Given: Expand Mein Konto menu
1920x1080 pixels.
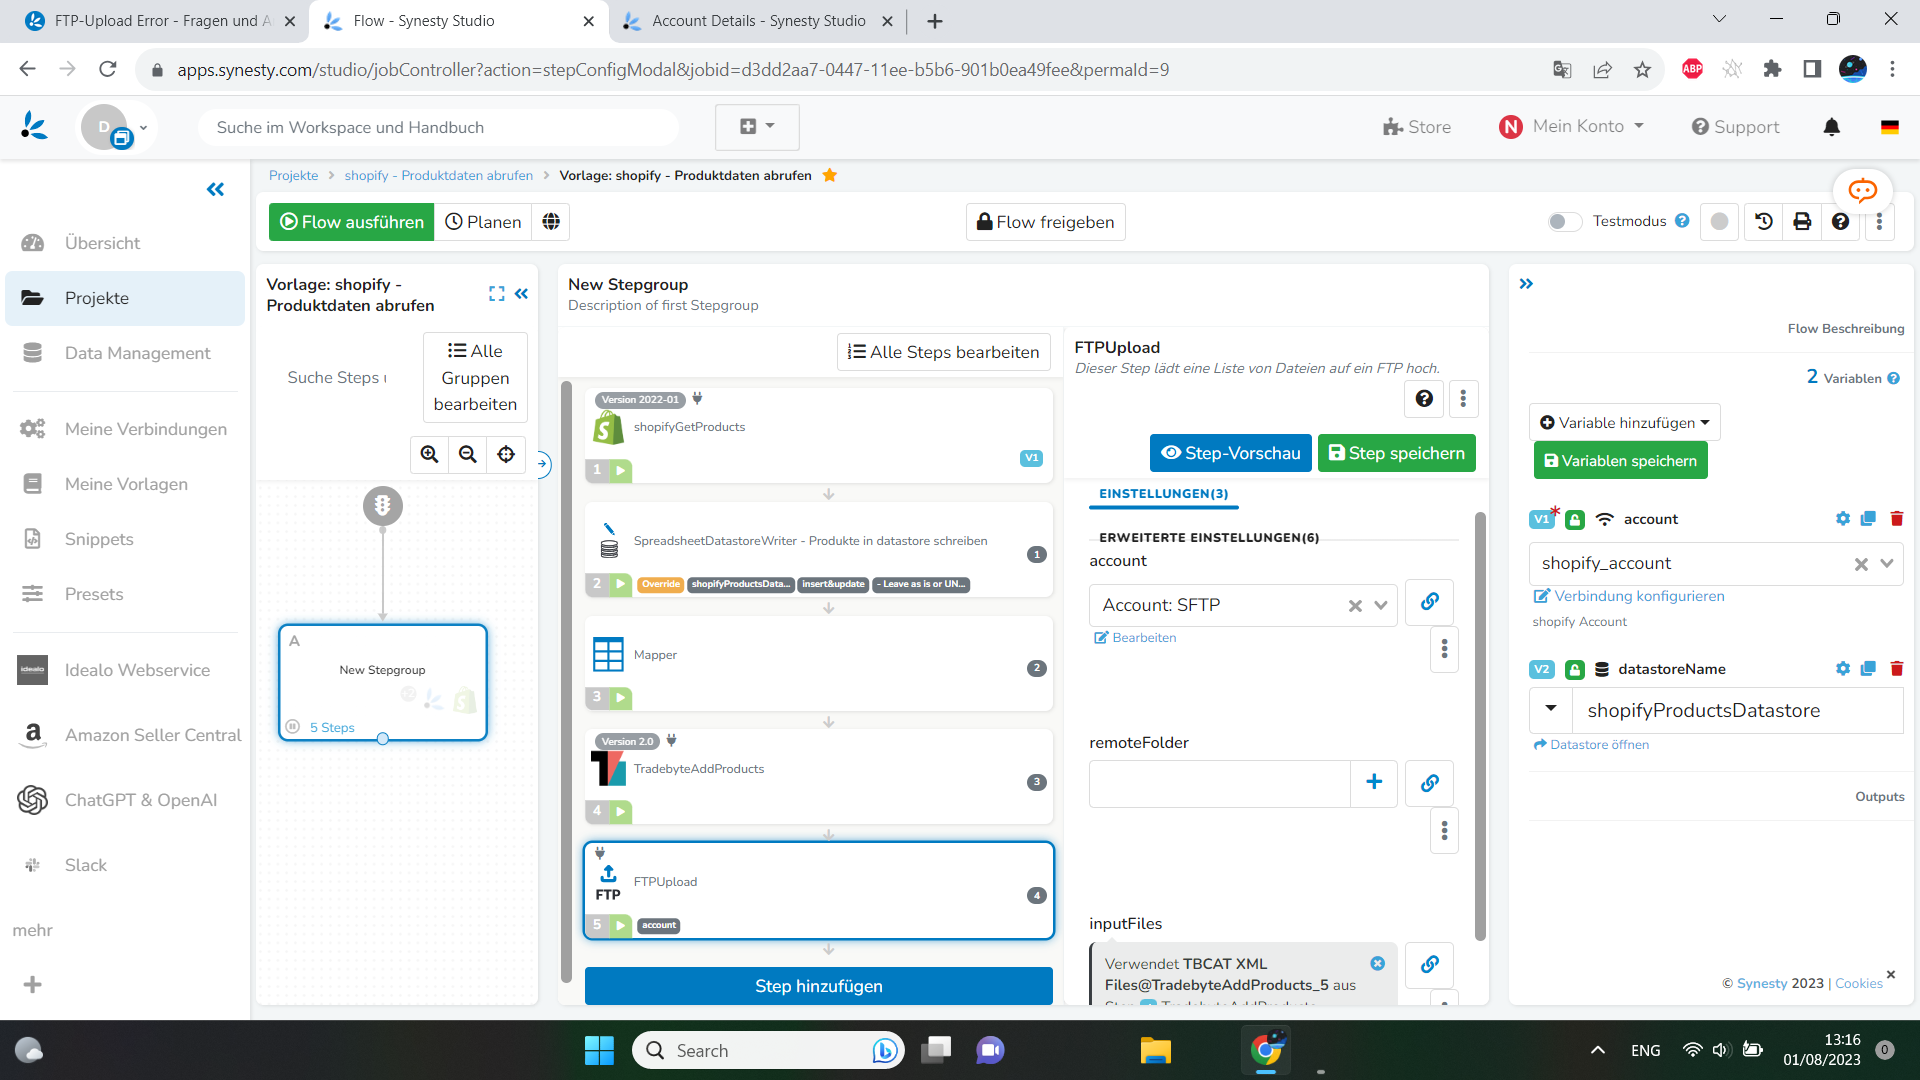Looking at the screenshot, I should [1571, 127].
